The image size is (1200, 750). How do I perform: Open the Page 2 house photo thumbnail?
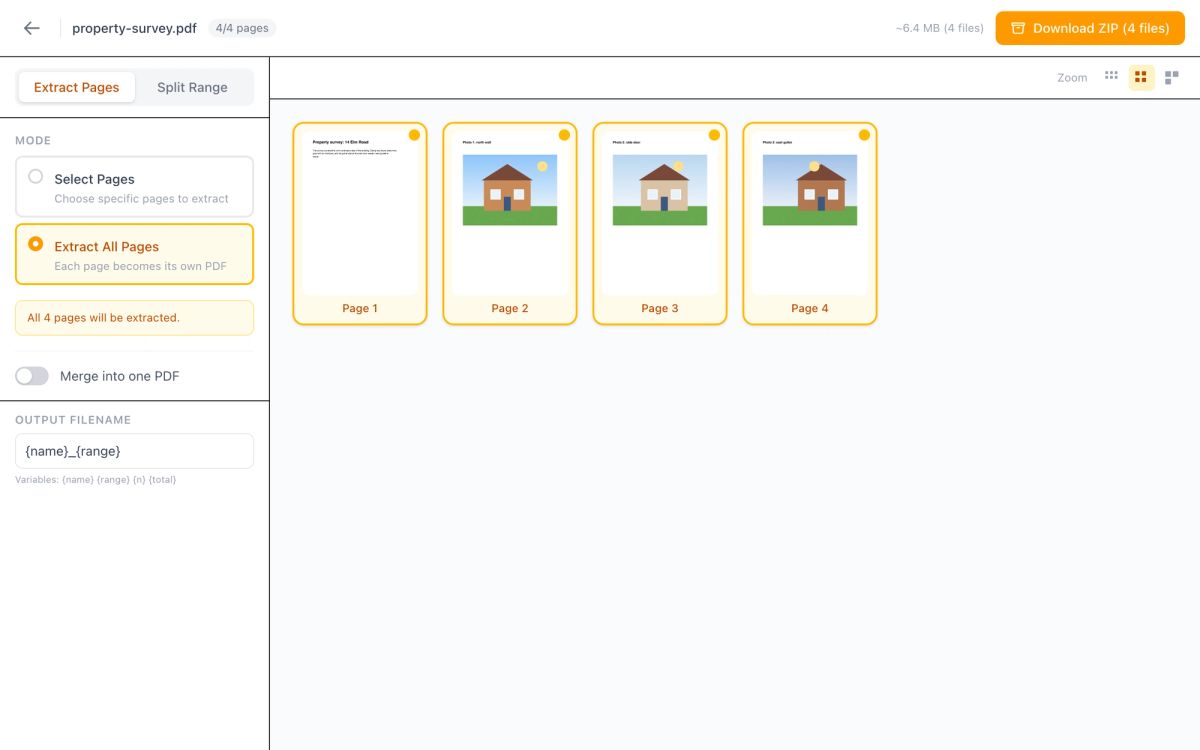tap(510, 190)
